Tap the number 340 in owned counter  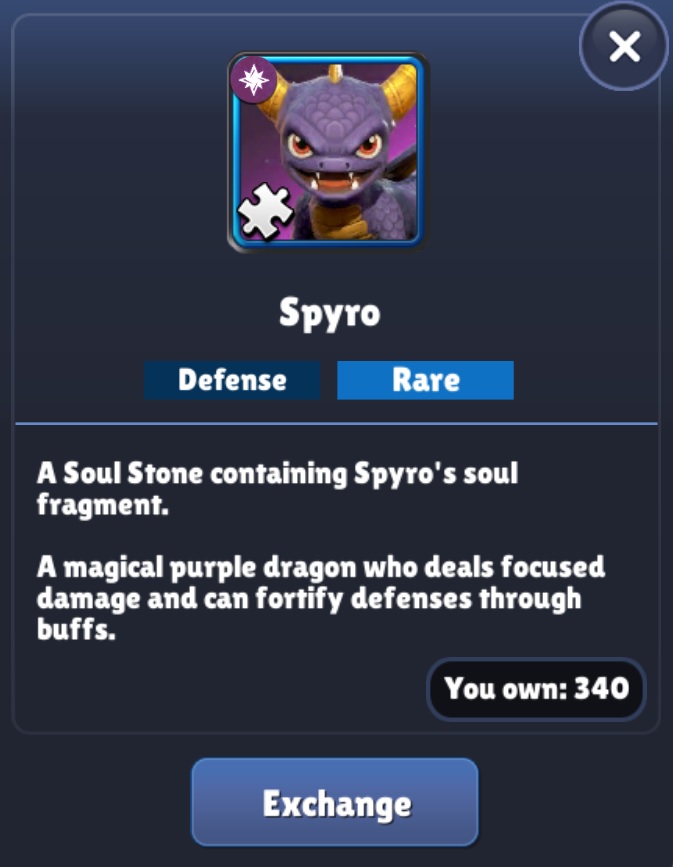(602, 688)
